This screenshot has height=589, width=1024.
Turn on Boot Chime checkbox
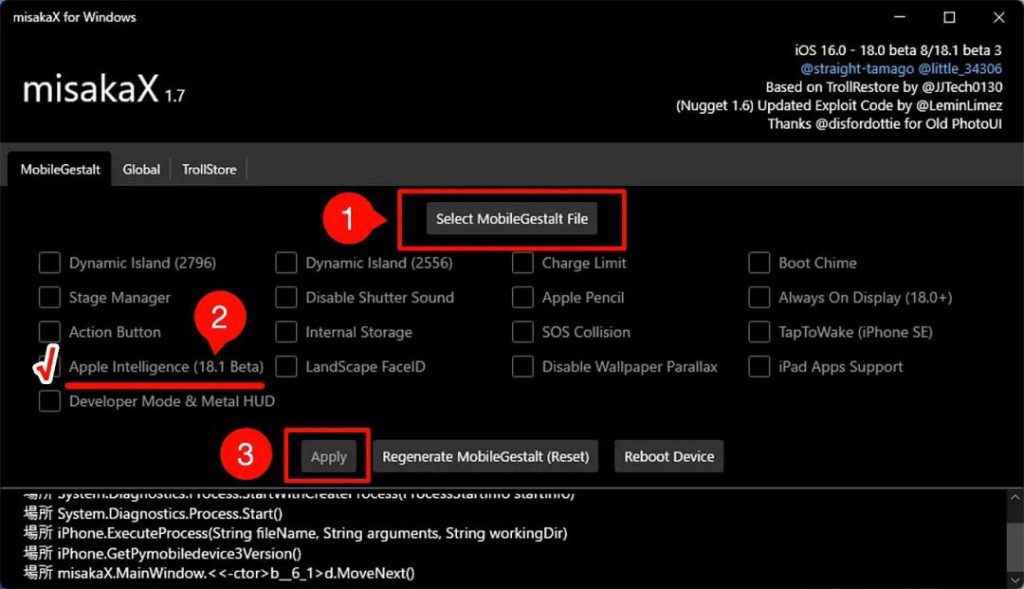(x=759, y=263)
